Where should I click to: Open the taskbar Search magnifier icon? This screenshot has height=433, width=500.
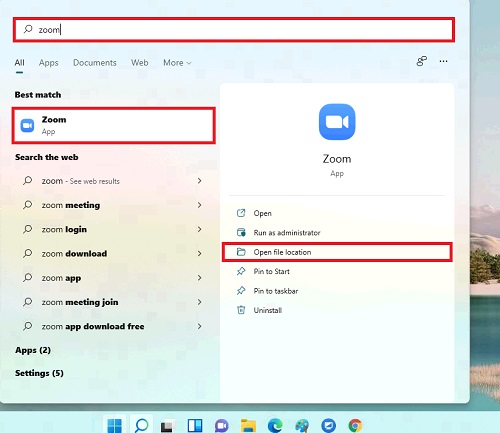pyautogui.click(x=141, y=426)
